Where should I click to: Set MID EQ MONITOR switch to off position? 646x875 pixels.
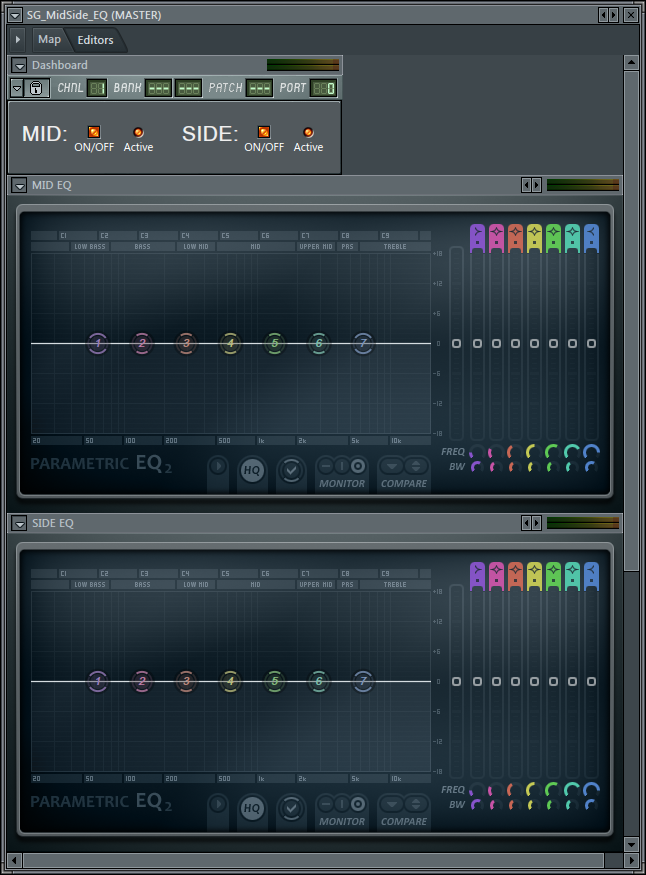pyautogui.click(x=326, y=465)
